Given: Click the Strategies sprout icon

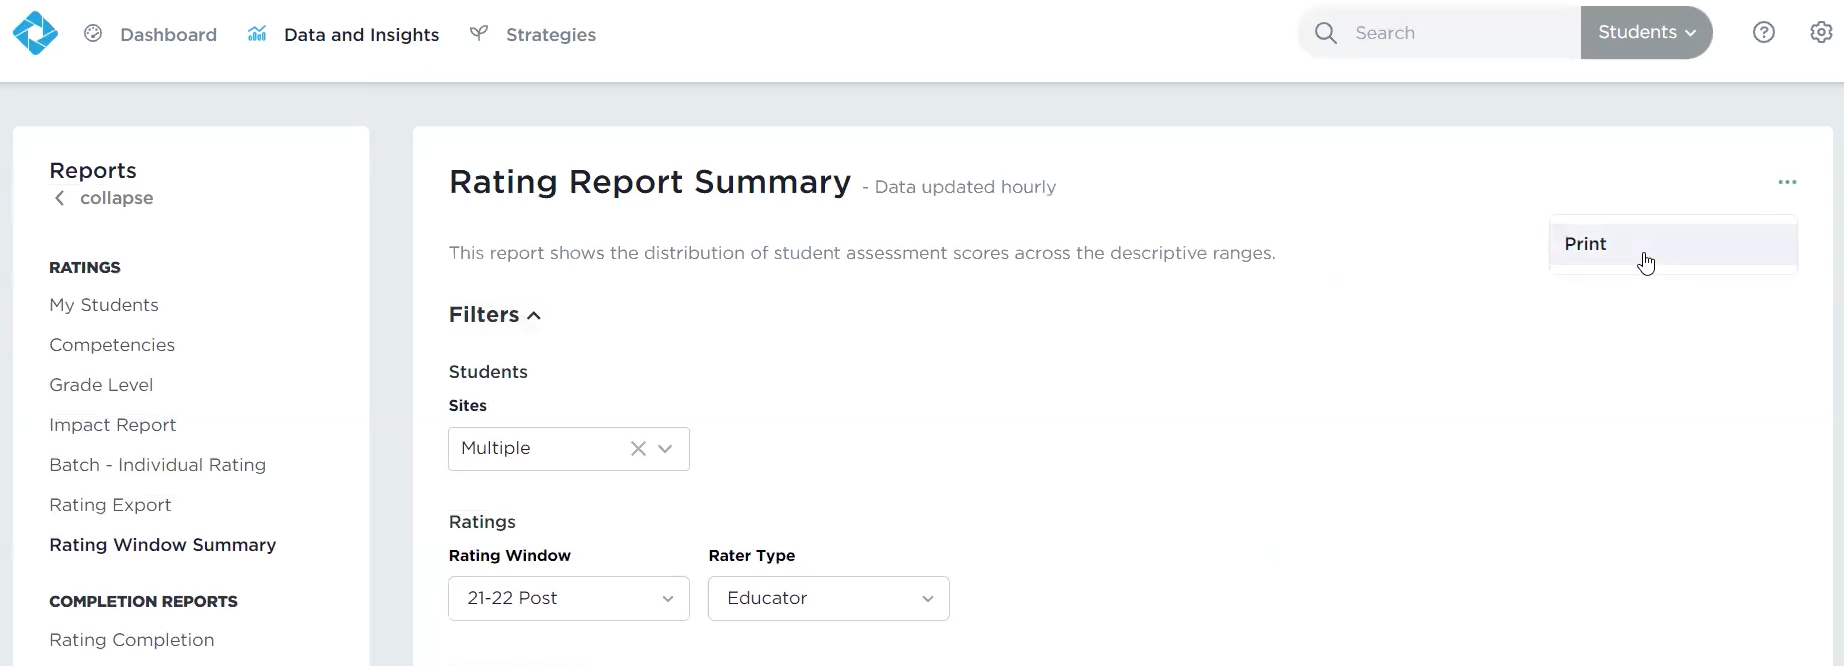Looking at the screenshot, I should (x=479, y=34).
